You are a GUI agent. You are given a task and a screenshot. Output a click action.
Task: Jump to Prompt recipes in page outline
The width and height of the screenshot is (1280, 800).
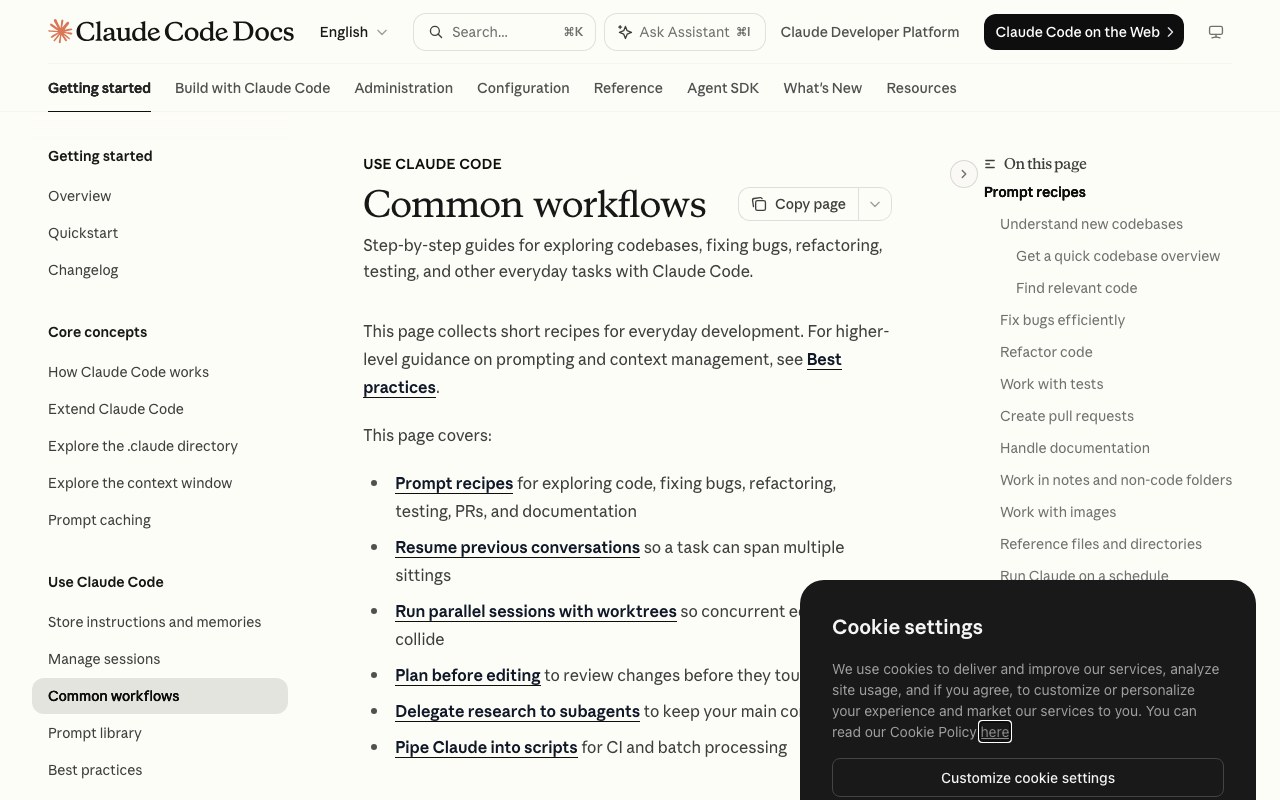pos(1034,192)
